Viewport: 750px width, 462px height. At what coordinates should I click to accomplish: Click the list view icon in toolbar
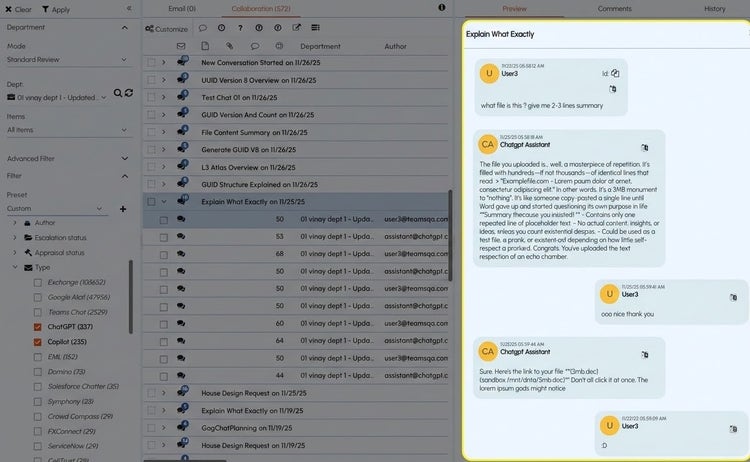[x=316, y=28]
